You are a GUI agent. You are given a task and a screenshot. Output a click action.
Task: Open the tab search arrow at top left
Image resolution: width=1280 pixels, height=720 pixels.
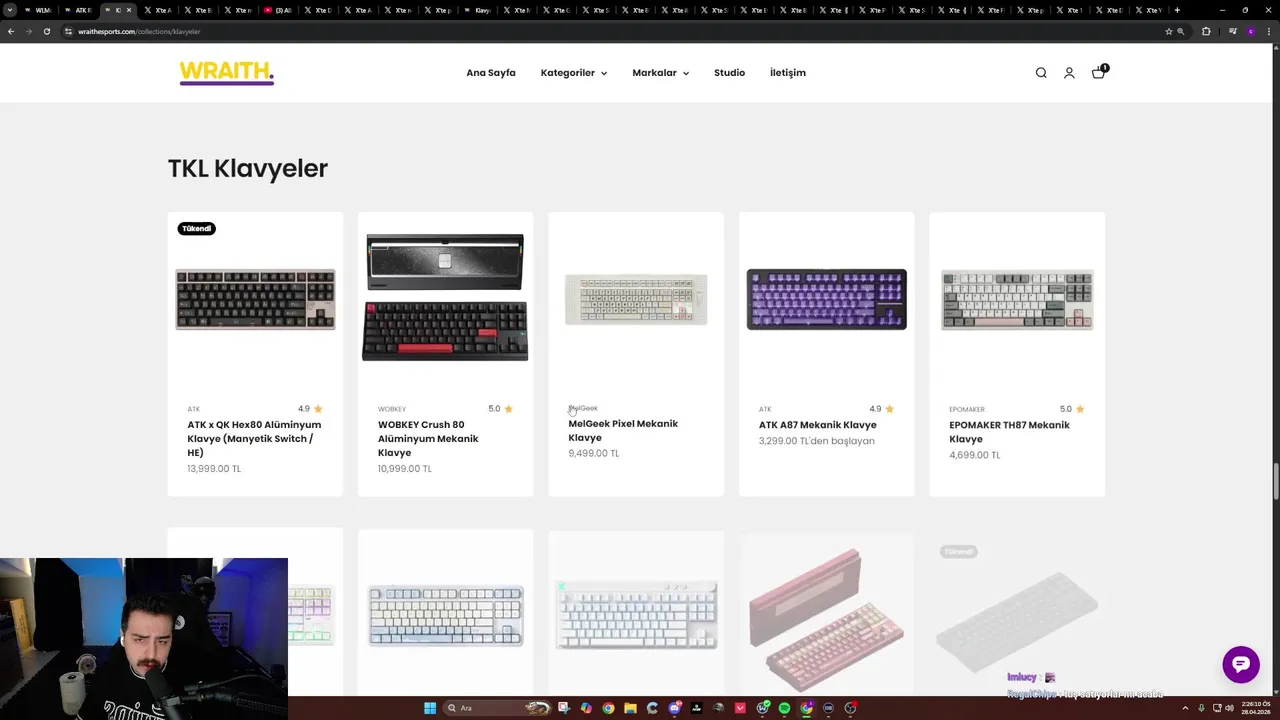10,10
